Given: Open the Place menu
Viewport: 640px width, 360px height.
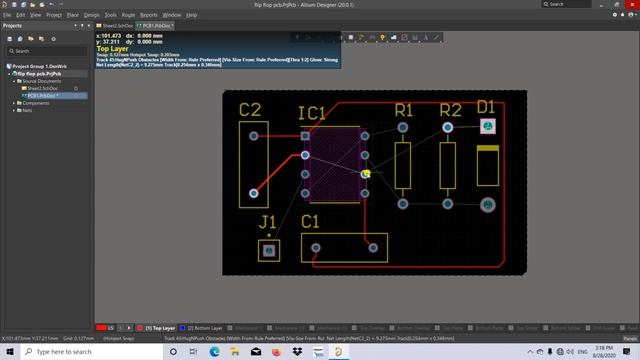Looking at the screenshot, I should click(x=73, y=15).
